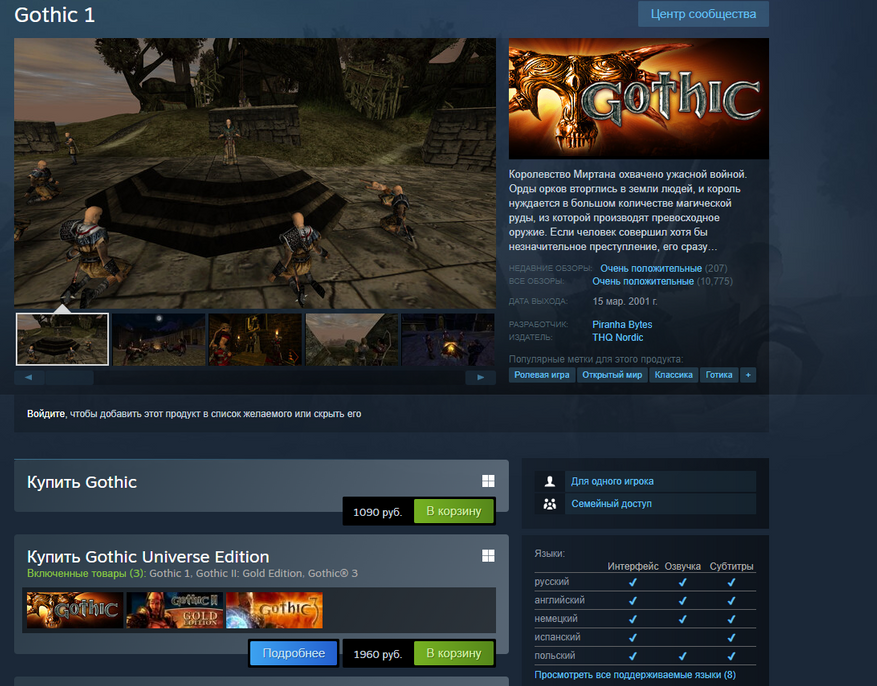Click the Купить Gothic heading
Viewport: 877px width, 686px height.
[x=82, y=482]
